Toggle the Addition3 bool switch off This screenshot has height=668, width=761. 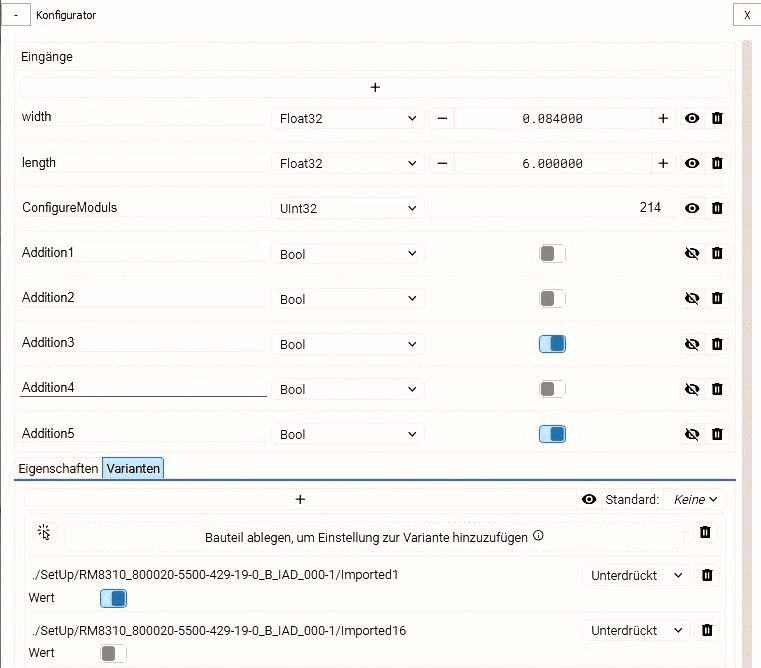click(x=552, y=344)
